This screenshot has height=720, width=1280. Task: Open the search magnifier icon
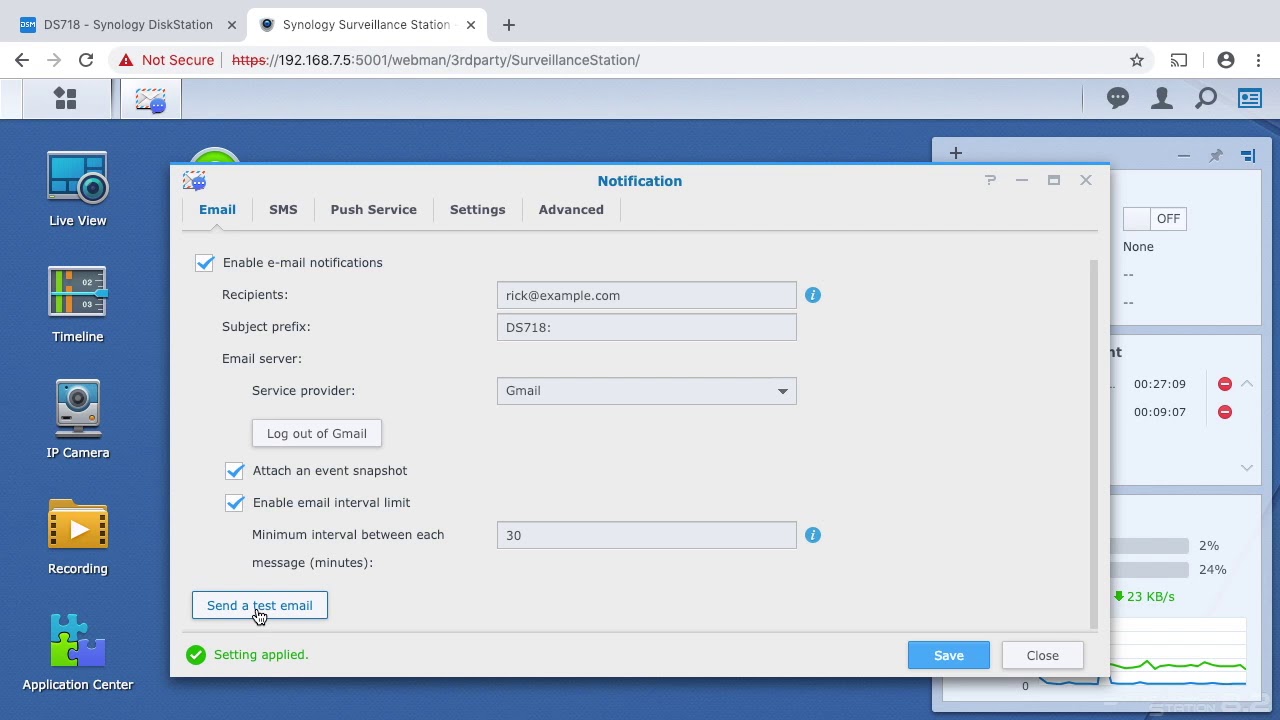coord(1206,98)
